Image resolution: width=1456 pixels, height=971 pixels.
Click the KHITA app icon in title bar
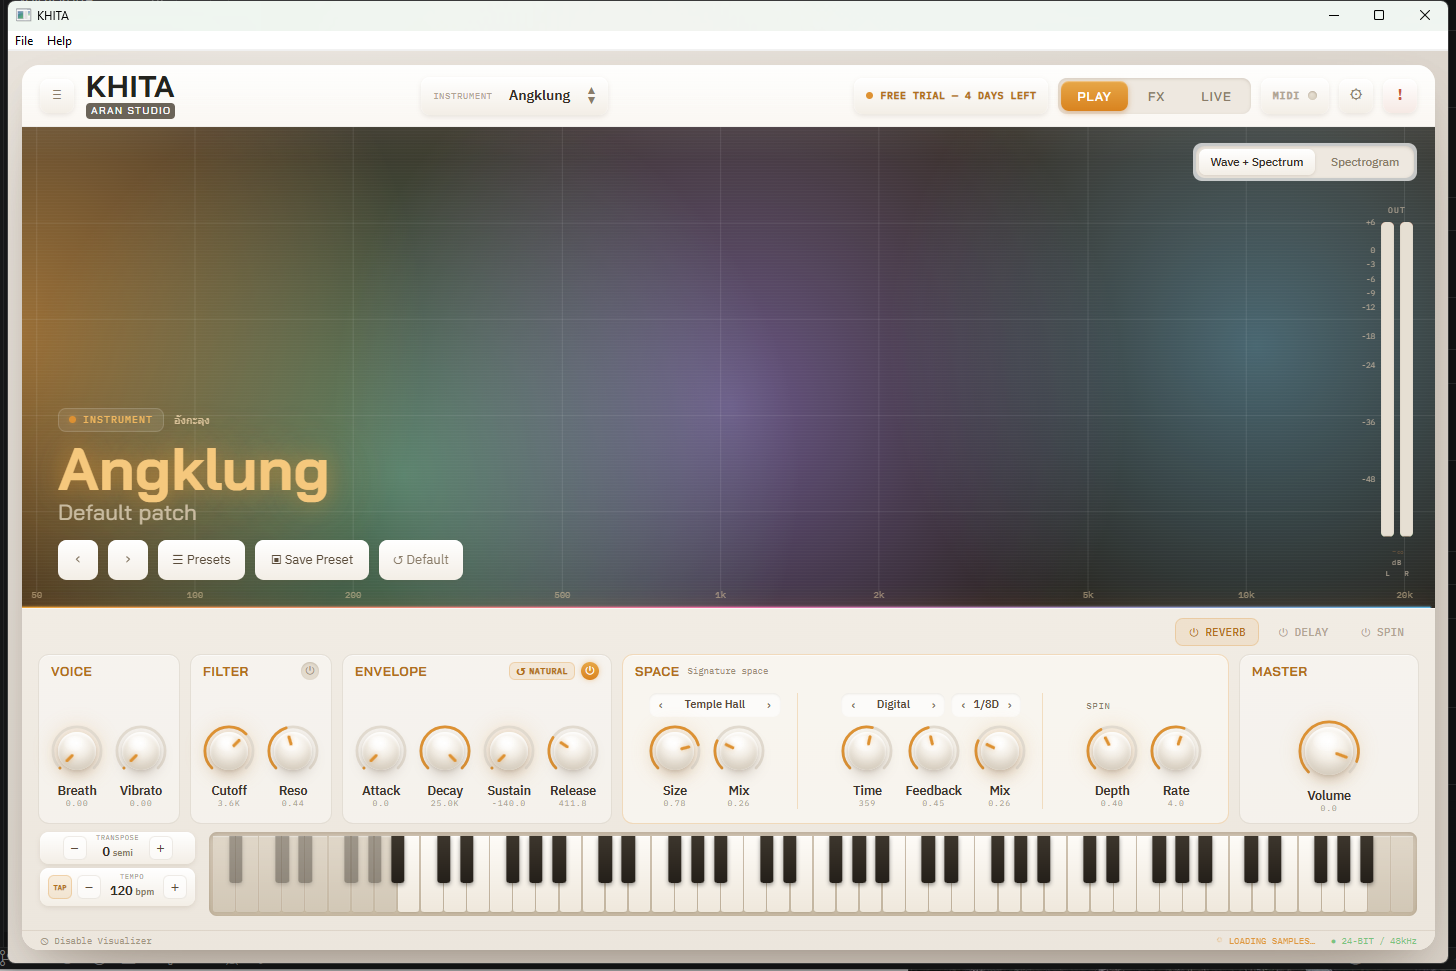click(x=24, y=15)
